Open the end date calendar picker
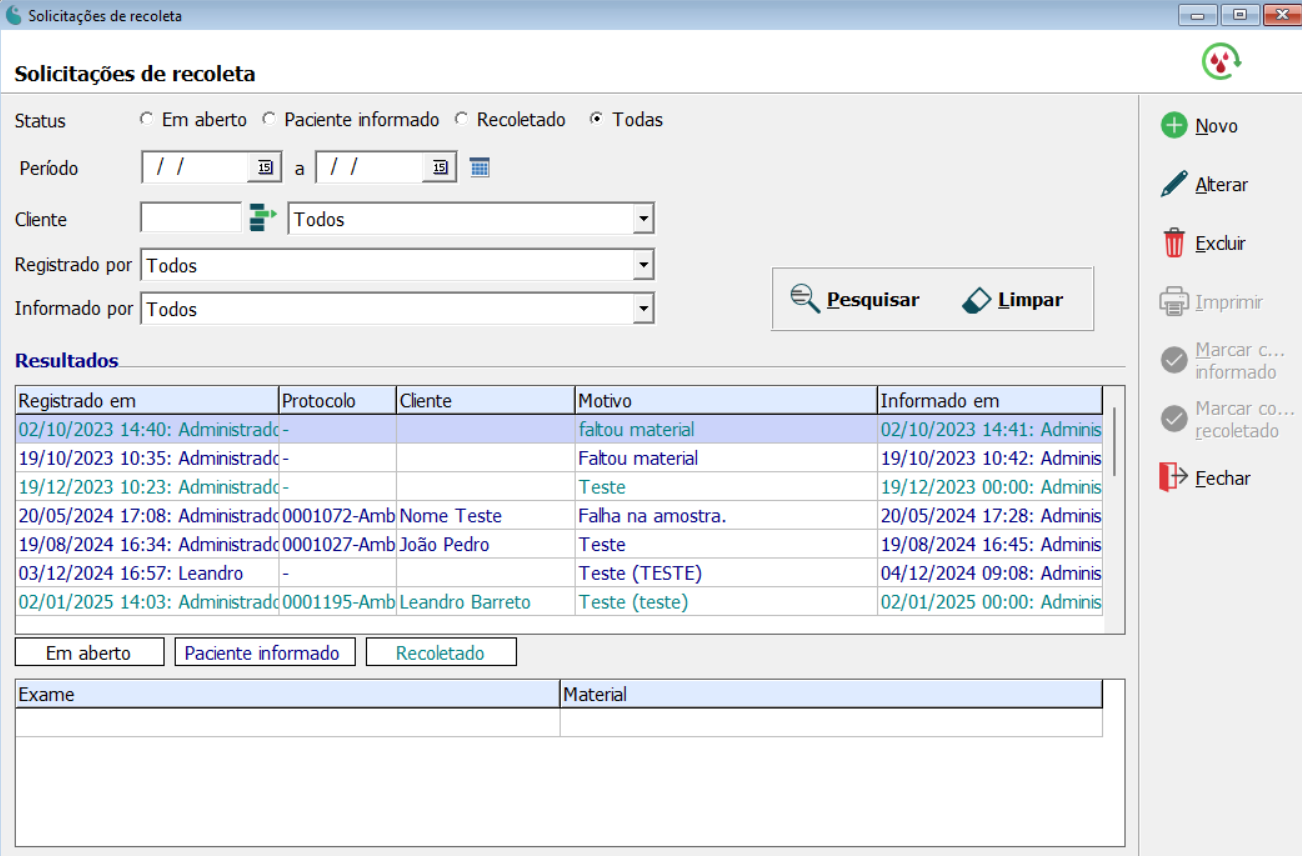Screen dimensions: 1302x856 [x=439, y=168]
